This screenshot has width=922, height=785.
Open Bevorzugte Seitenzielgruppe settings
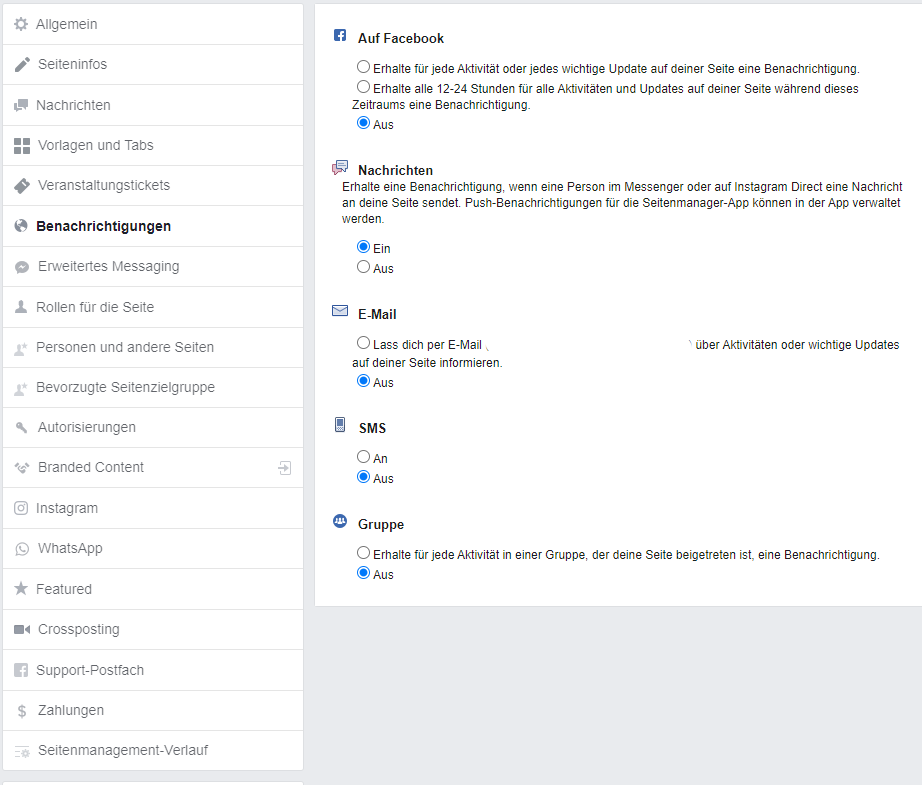tap(153, 388)
